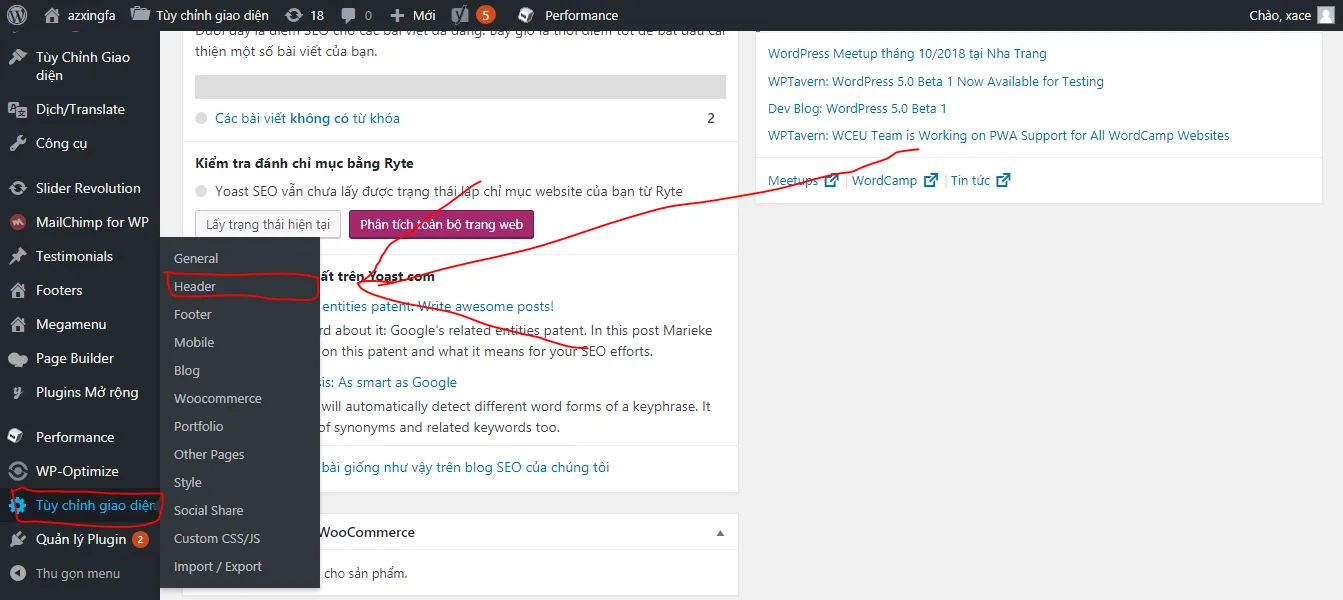Click the Dịch/Translate sidebar icon

tap(17, 109)
